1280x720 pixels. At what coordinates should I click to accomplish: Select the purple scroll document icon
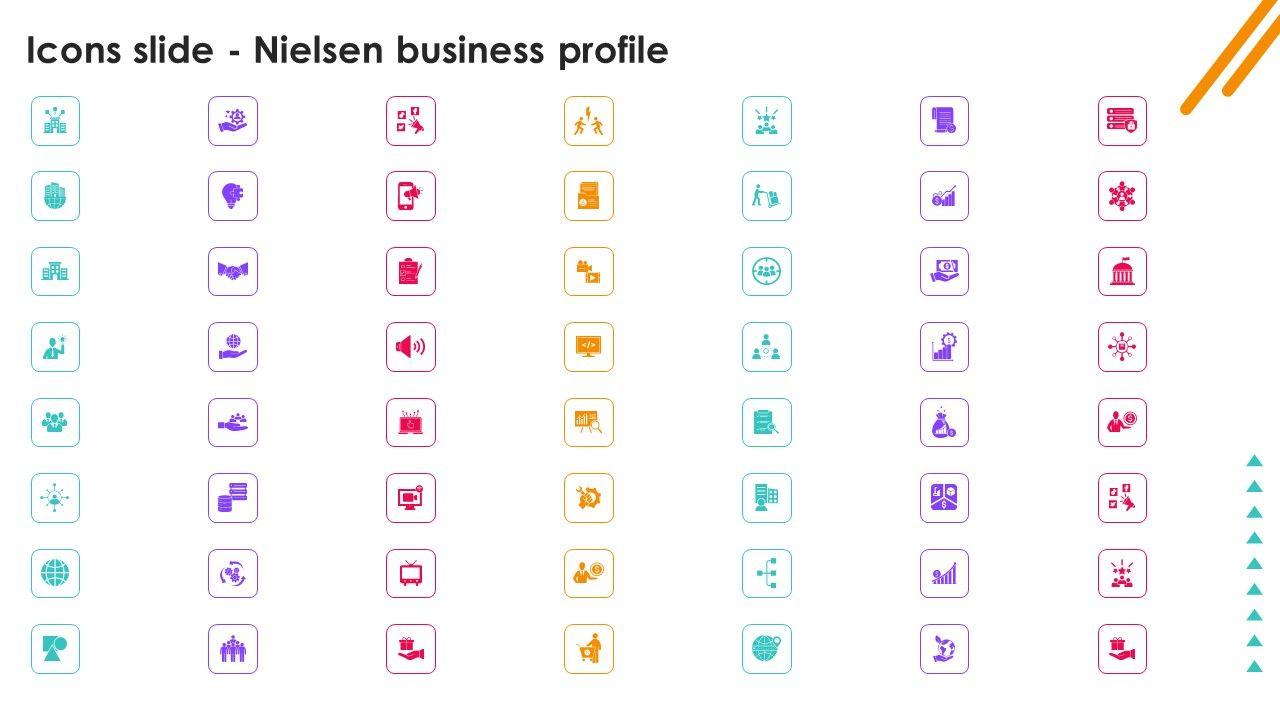tap(944, 121)
